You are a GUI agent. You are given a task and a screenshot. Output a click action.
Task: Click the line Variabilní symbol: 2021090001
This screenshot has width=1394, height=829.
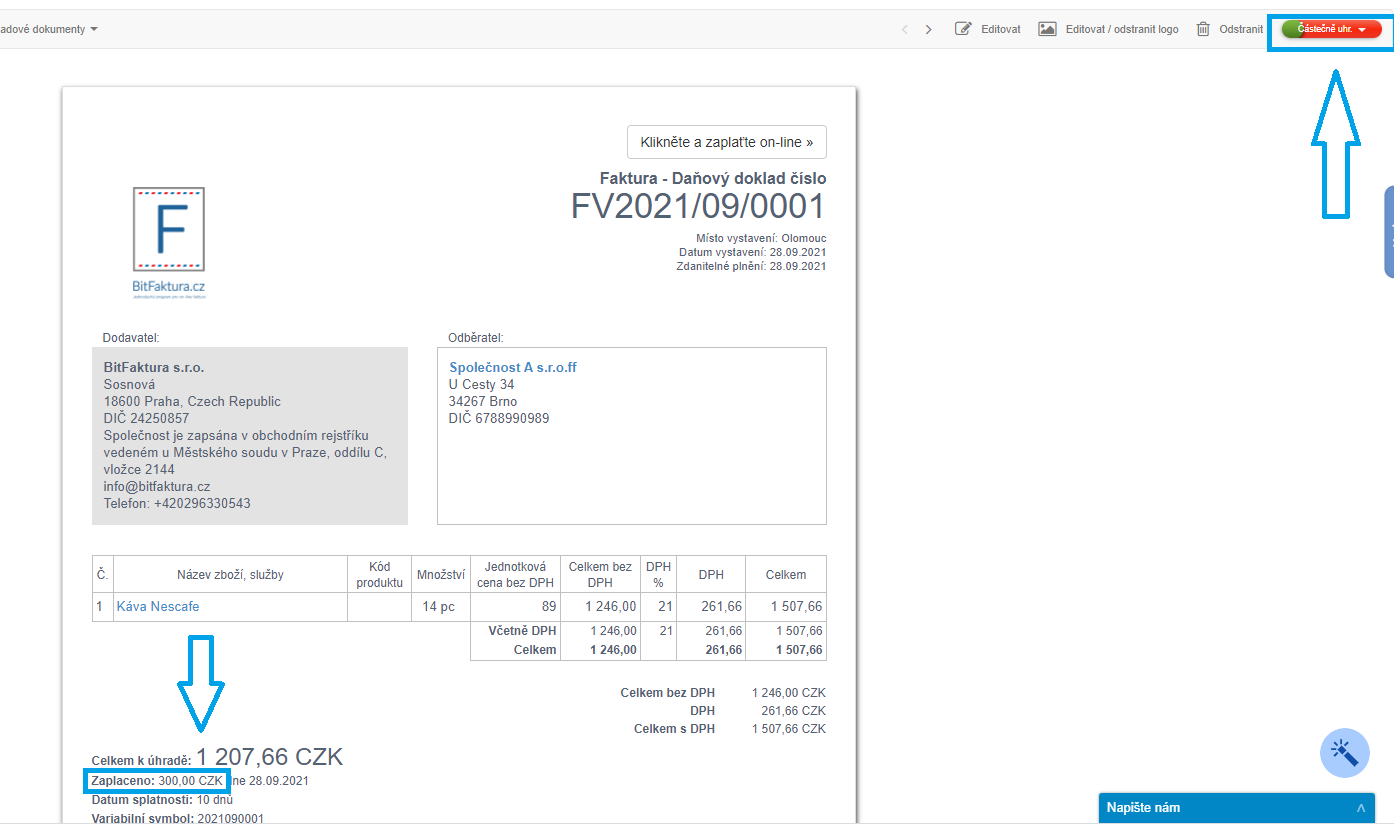tap(178, 818)
